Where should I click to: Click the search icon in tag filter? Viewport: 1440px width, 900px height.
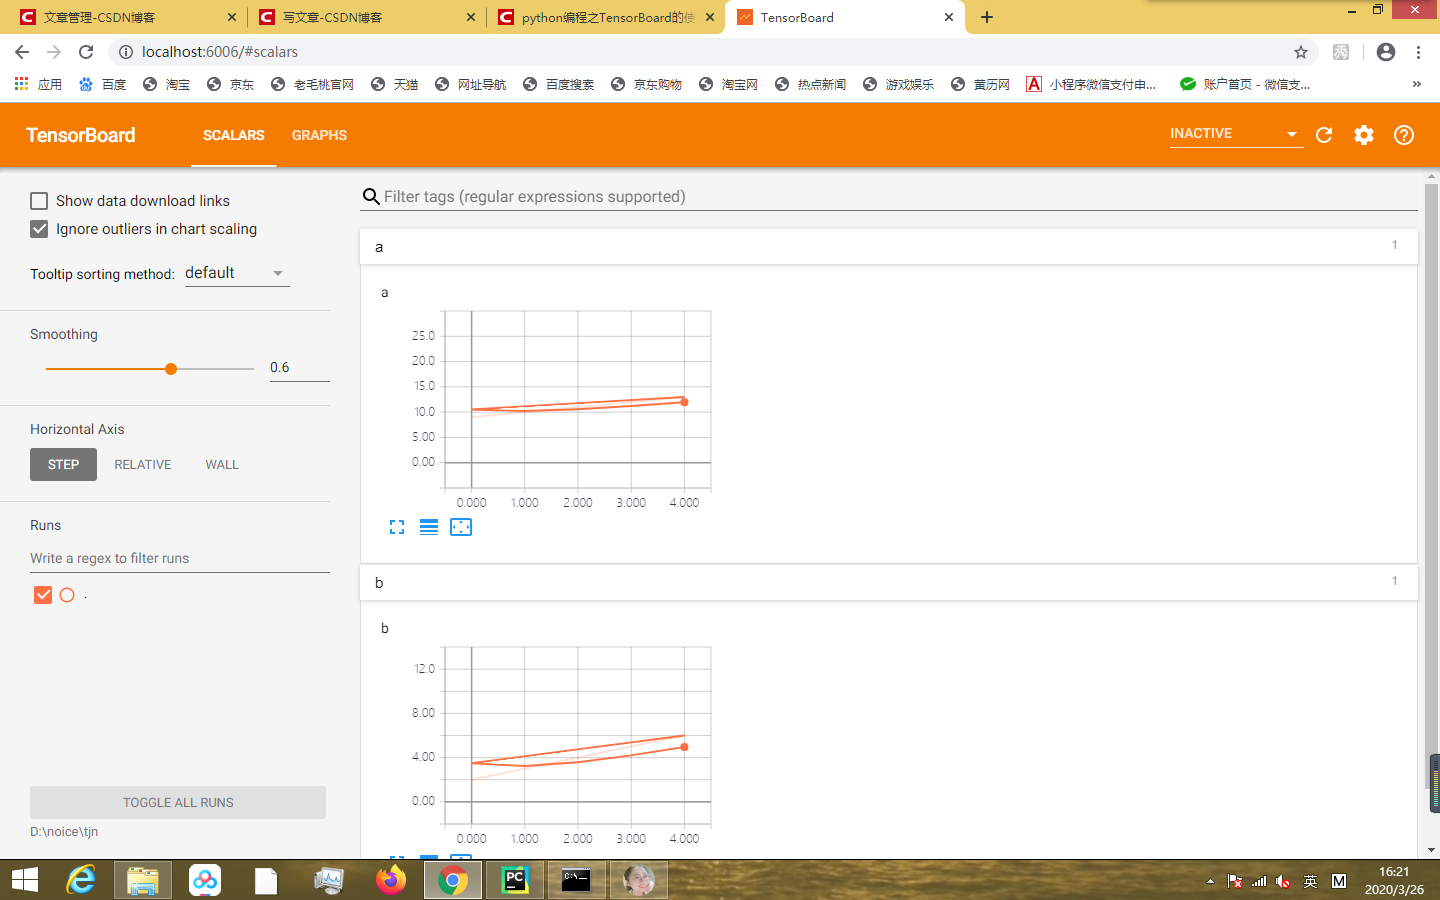(x=371, y=197)
